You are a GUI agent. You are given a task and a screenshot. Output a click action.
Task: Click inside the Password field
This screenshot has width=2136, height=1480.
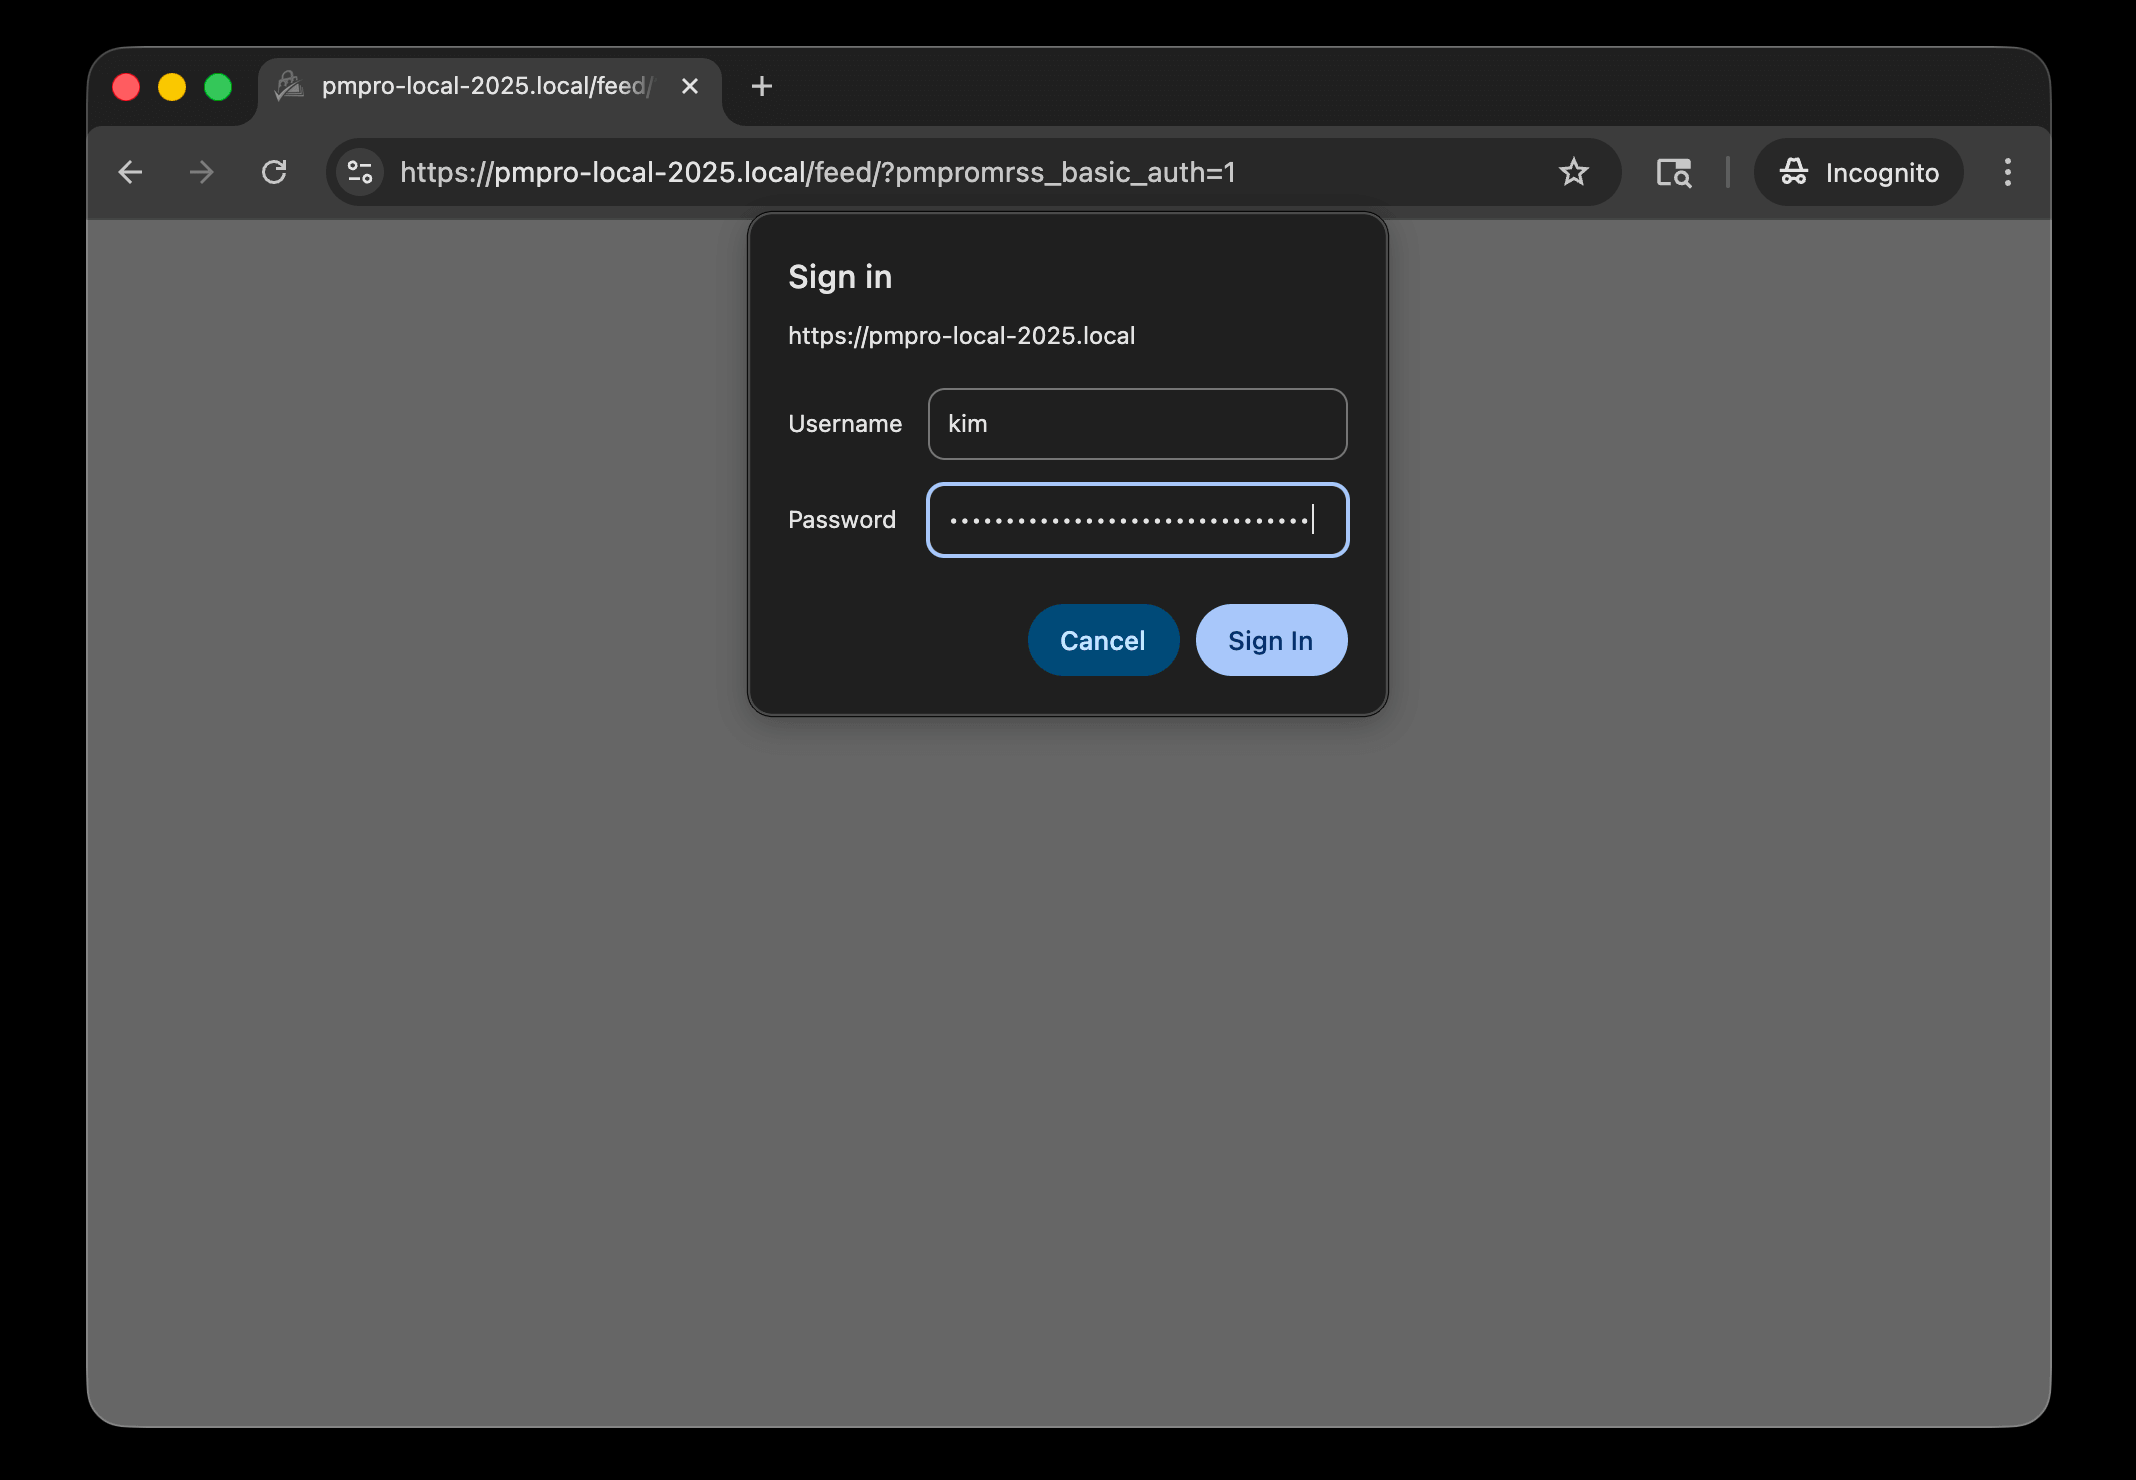[1137, 520]
